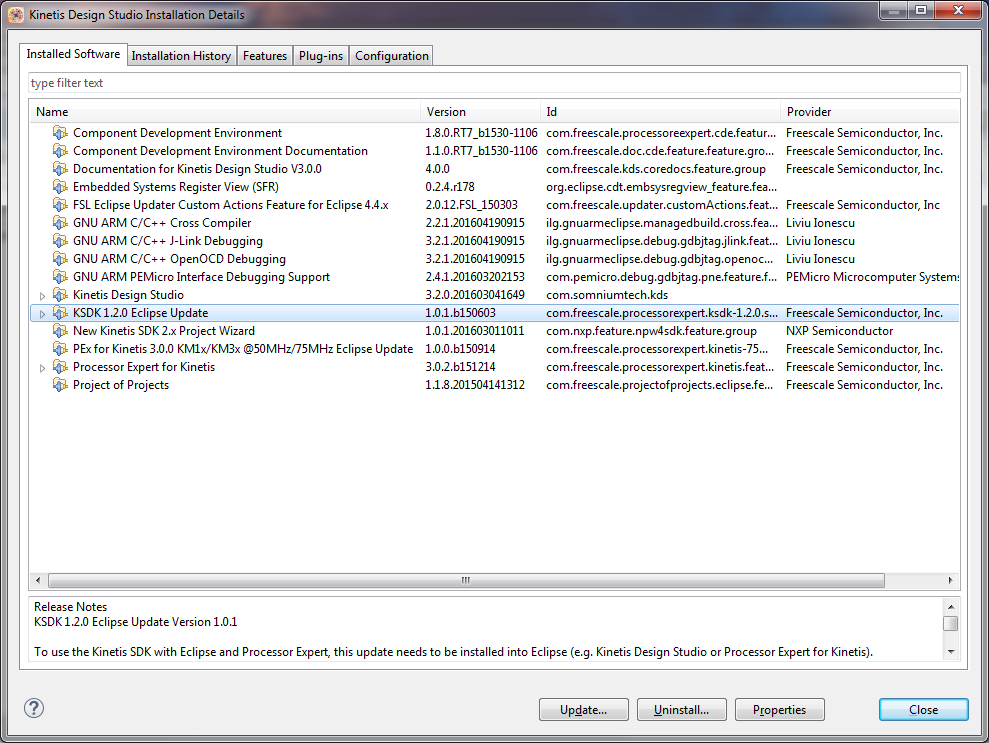Expand the Processor Expert for Kinetis node

[42, 368]
